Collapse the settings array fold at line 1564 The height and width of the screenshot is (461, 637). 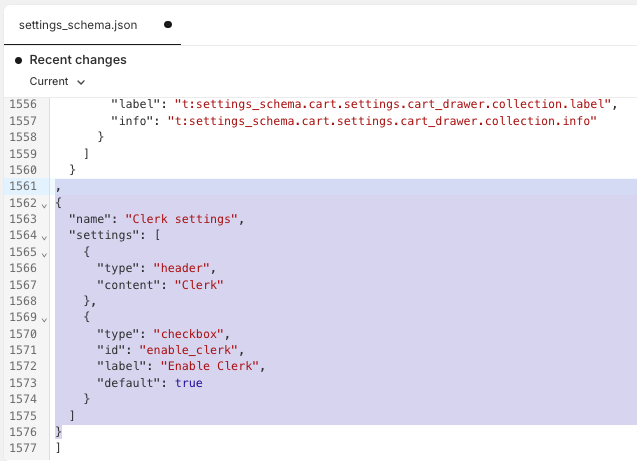[x=44, y=238]
